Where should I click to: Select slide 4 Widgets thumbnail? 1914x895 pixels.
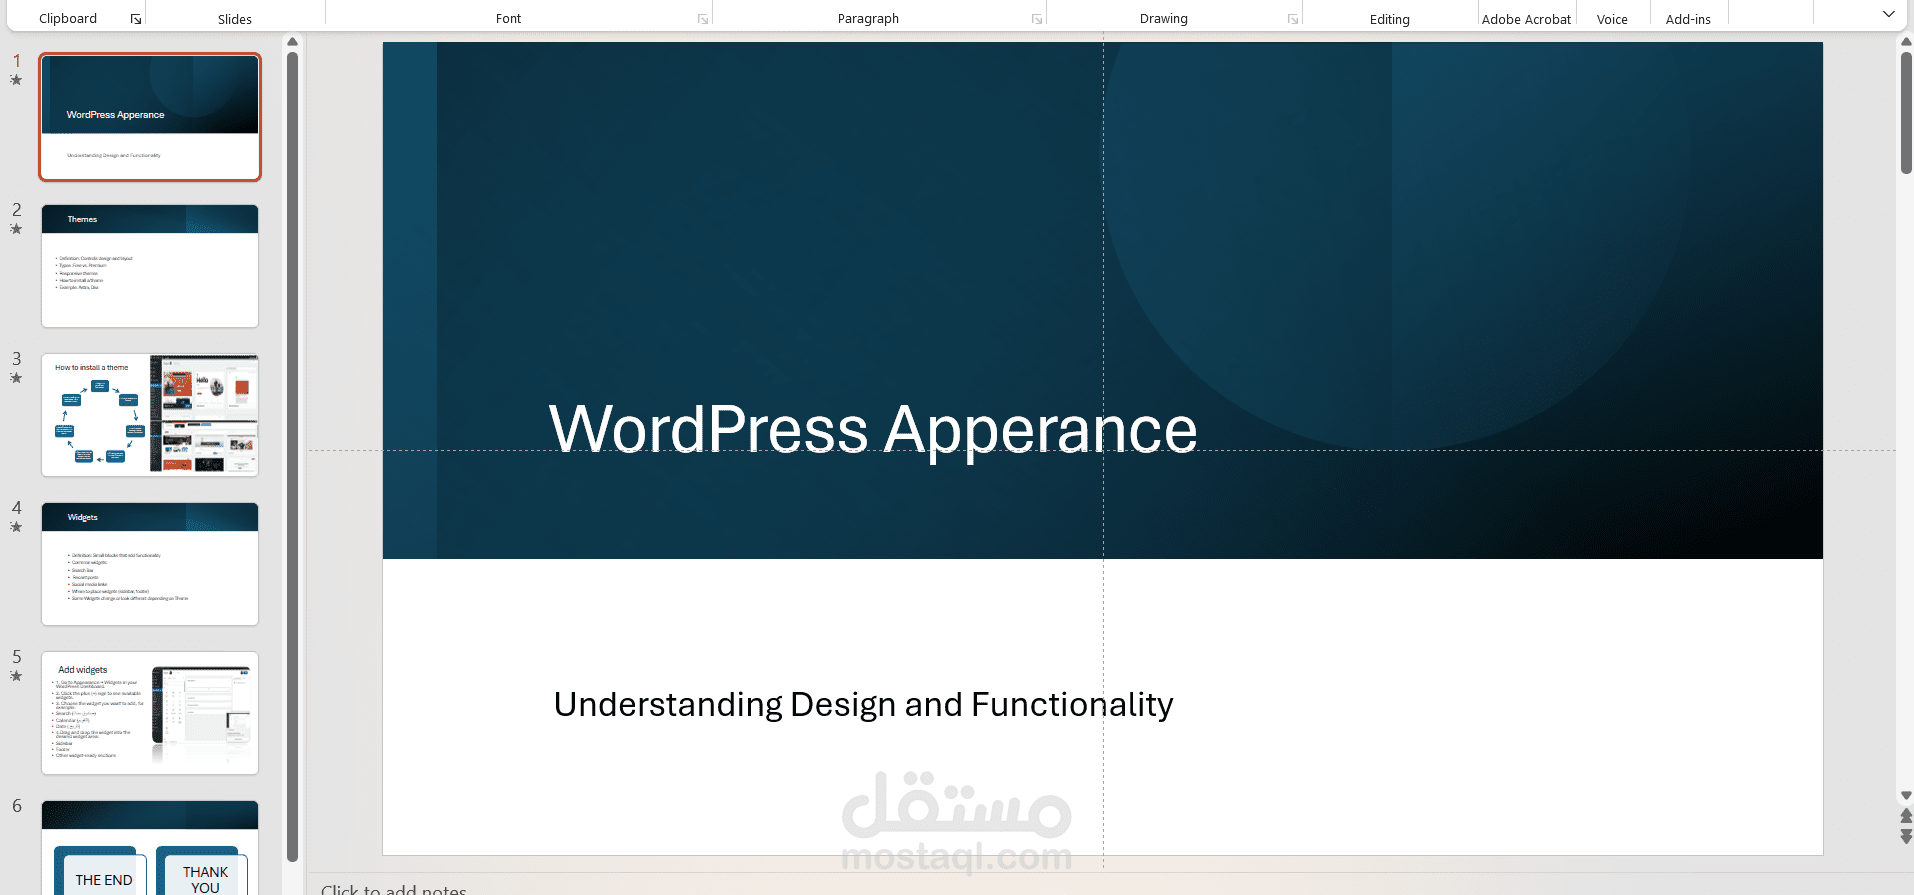point(150,564)
